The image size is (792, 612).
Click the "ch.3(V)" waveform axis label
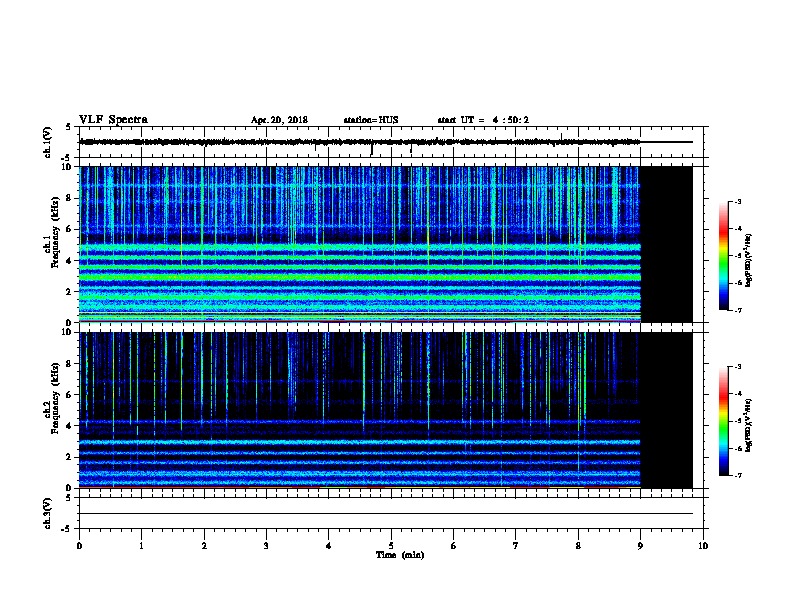click(47, 513)
